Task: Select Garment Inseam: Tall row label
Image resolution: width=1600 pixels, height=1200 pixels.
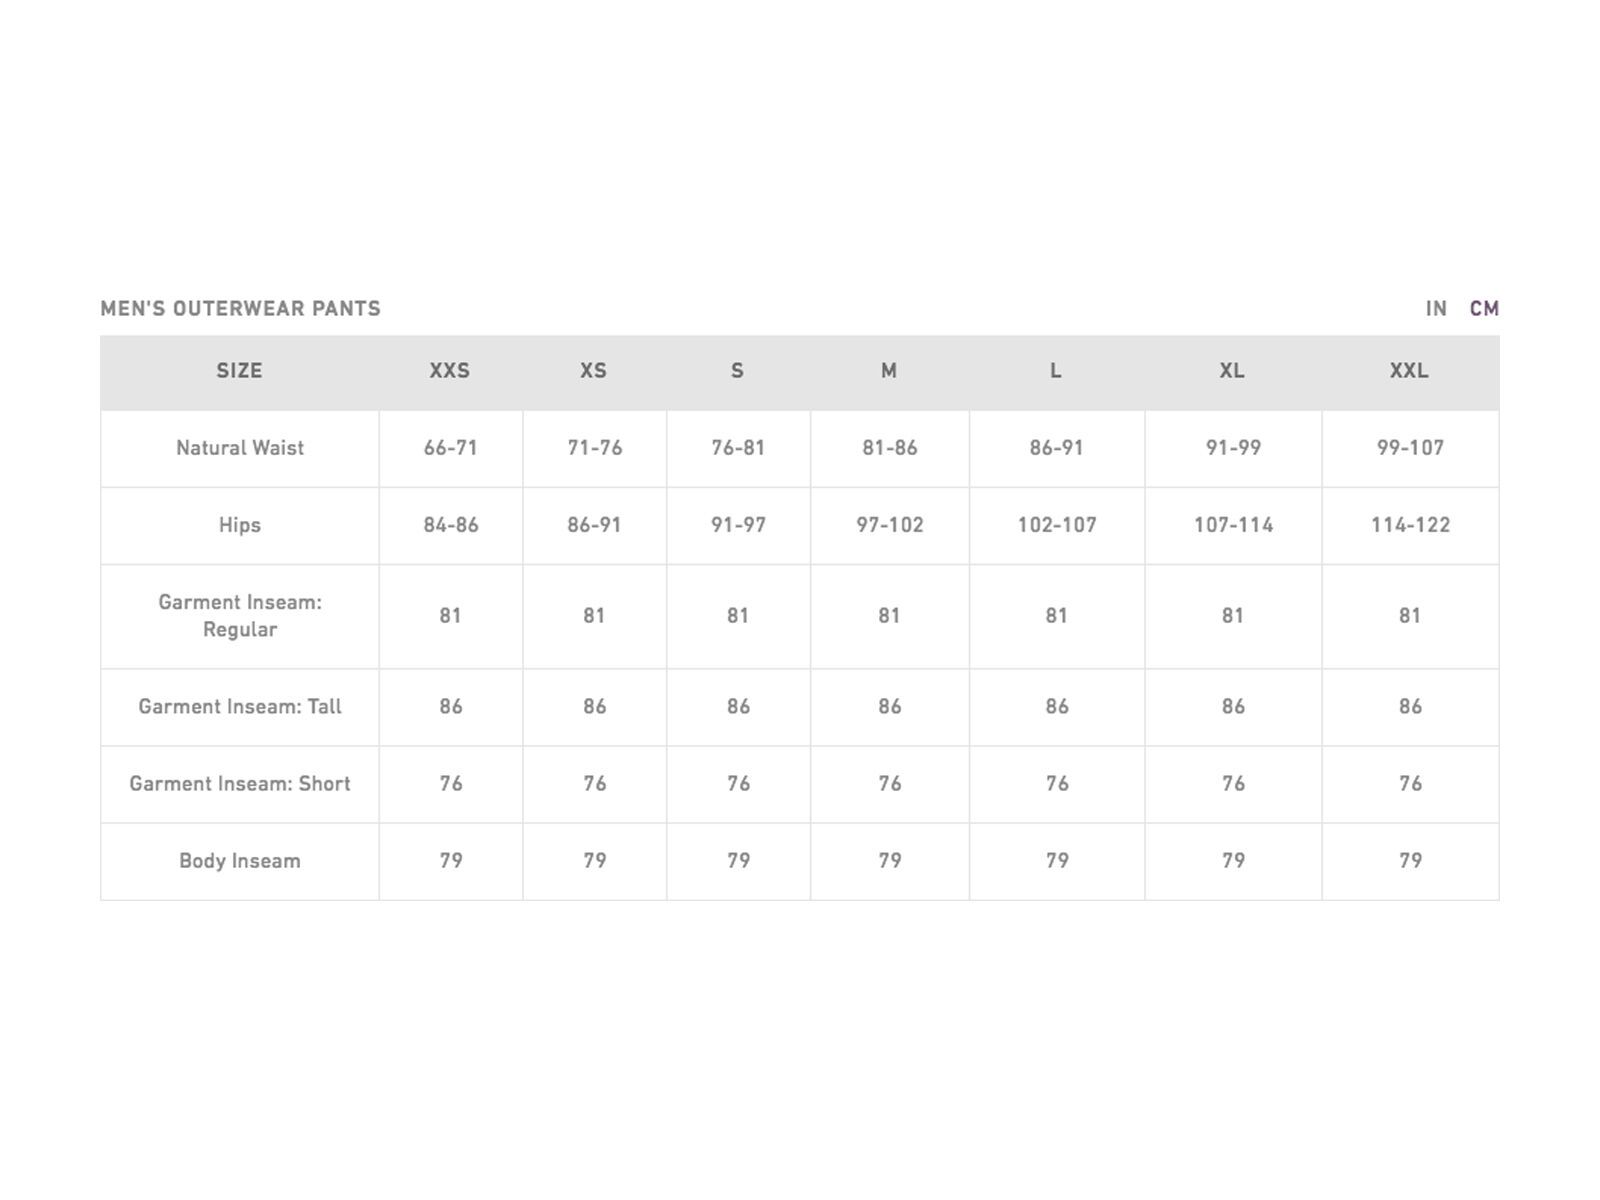Action: pos(240,707)
